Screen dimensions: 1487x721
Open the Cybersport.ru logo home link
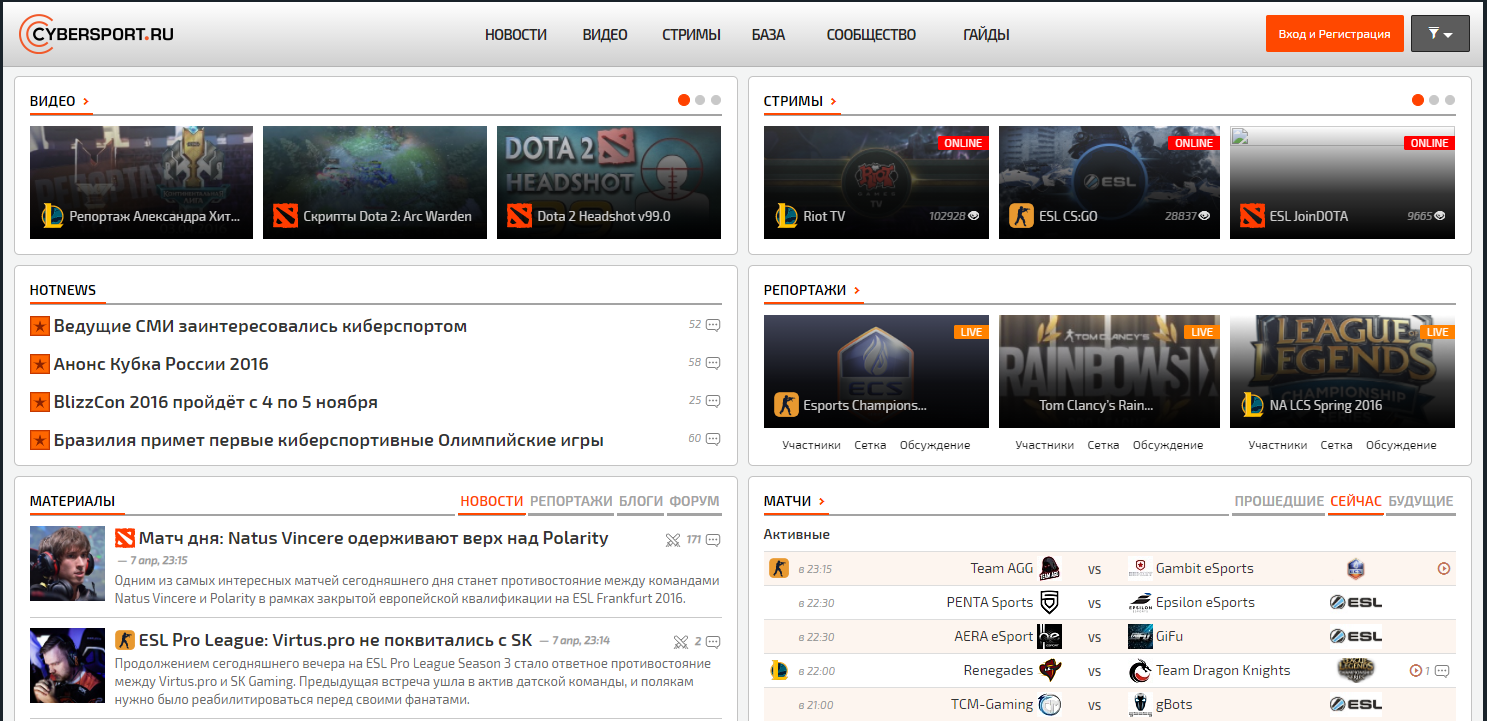point(98,34)
